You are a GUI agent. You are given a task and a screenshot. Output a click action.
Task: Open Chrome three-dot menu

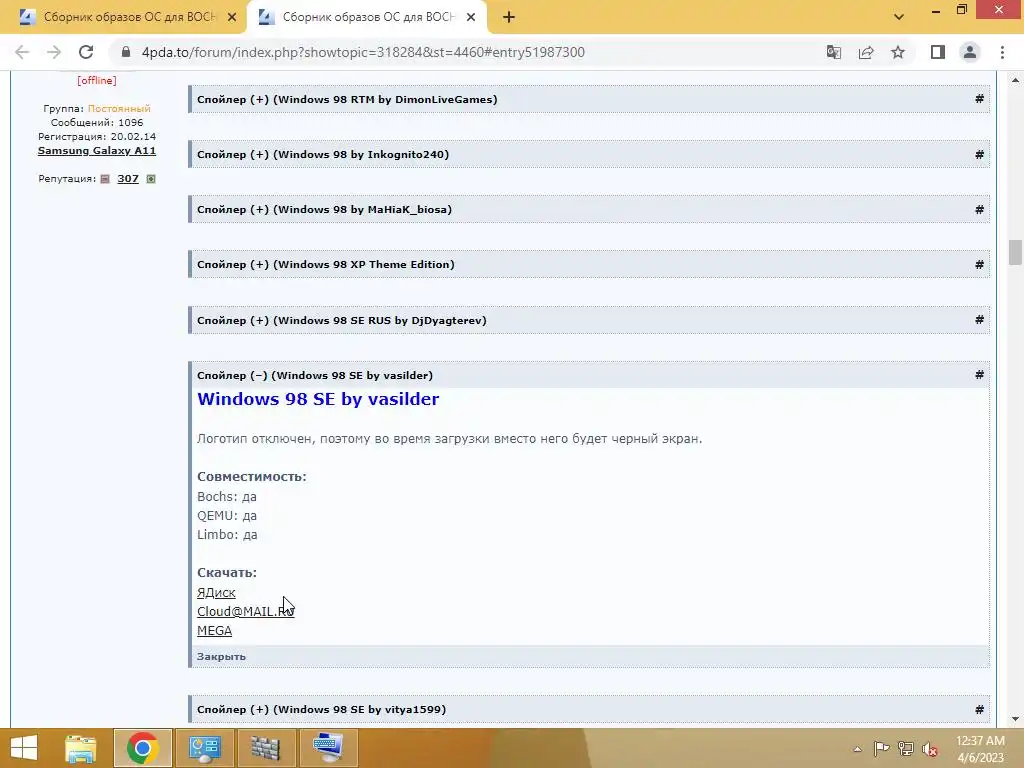point(1002,52)
